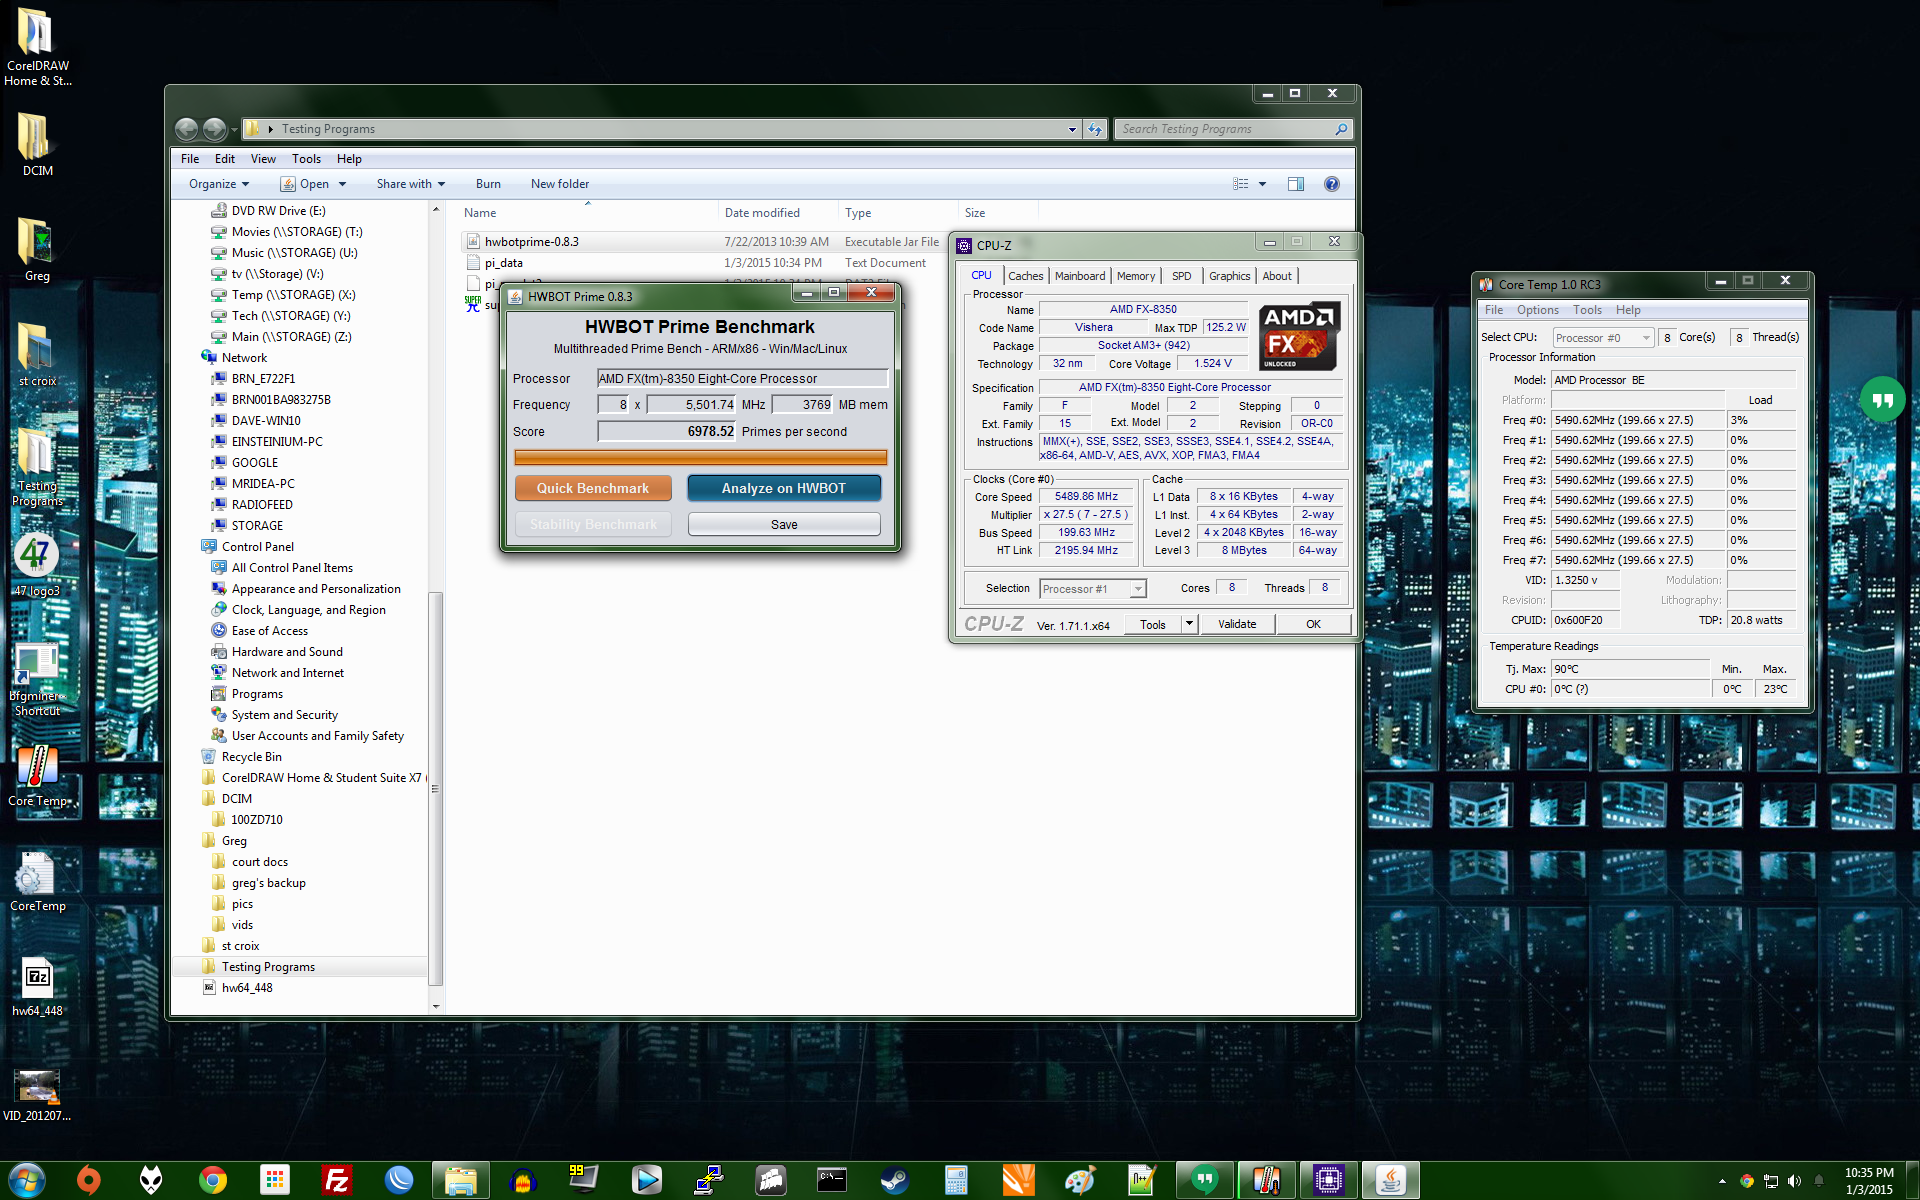Toggle the Explorer preview pane icon
Screen dimensions: 1920x1200
[x=1296, y=184]
